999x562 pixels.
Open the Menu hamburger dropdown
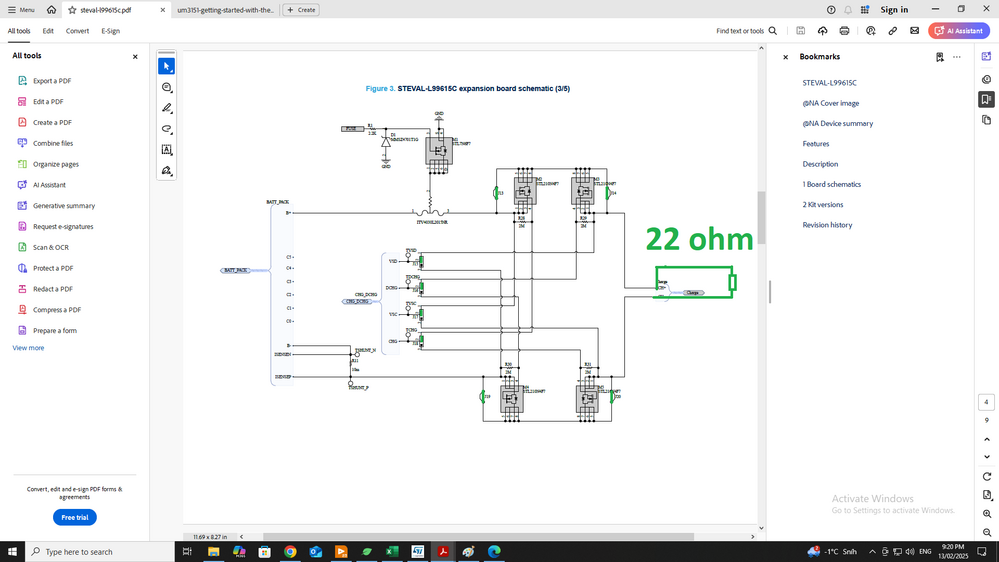[21, 10]
